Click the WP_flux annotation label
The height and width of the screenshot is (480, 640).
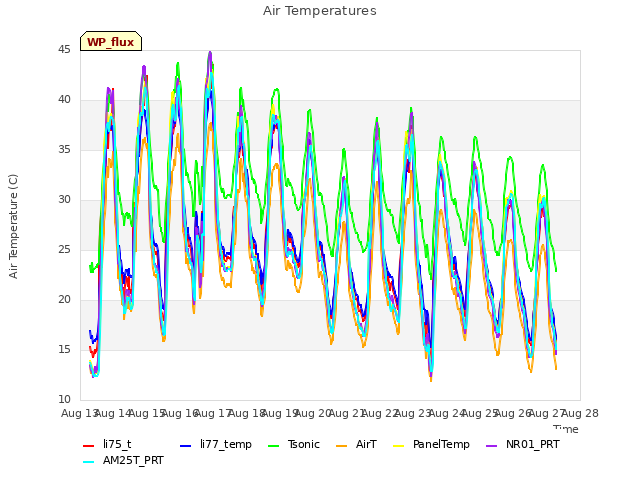(111, 42)
